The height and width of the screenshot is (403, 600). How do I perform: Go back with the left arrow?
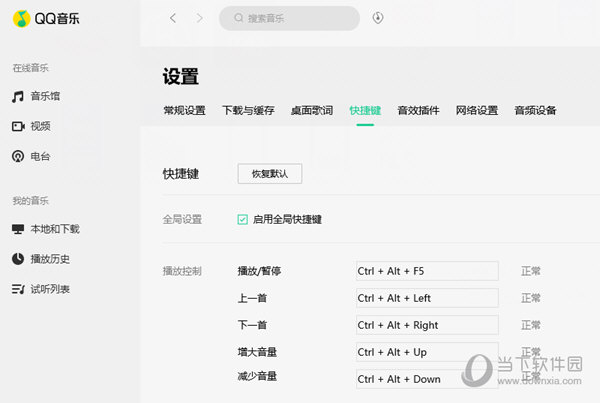point(173,18)
